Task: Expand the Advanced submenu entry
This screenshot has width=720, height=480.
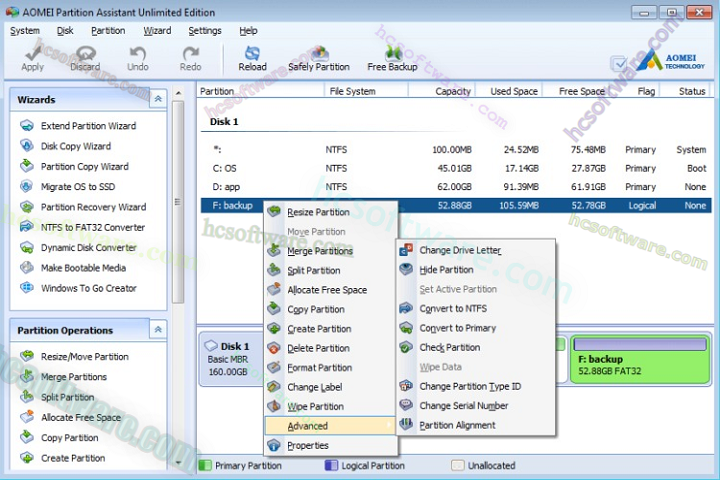Action: (331, 426)
